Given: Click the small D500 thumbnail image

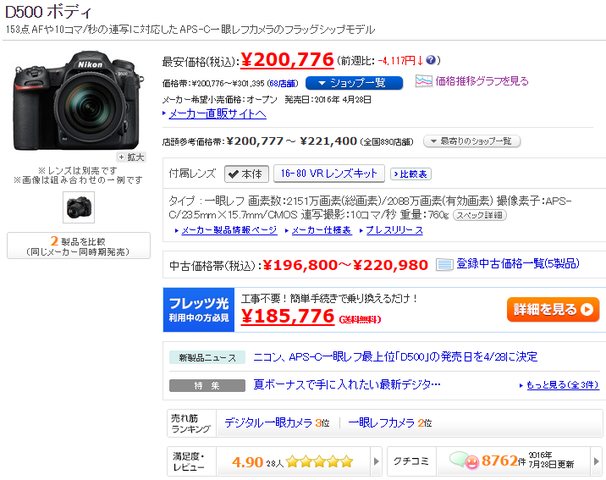Looking at the screenshot, I should click(x=79, y=208).
